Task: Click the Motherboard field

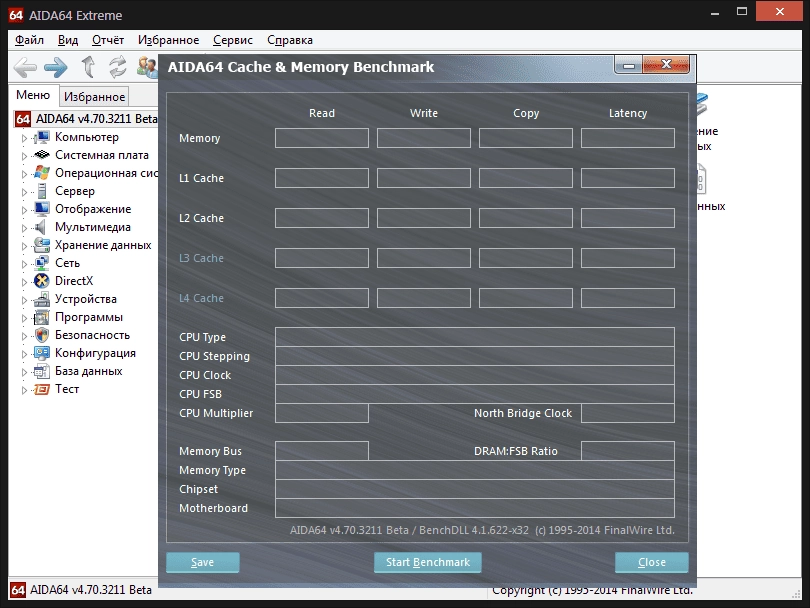Action: pos(475,508)
